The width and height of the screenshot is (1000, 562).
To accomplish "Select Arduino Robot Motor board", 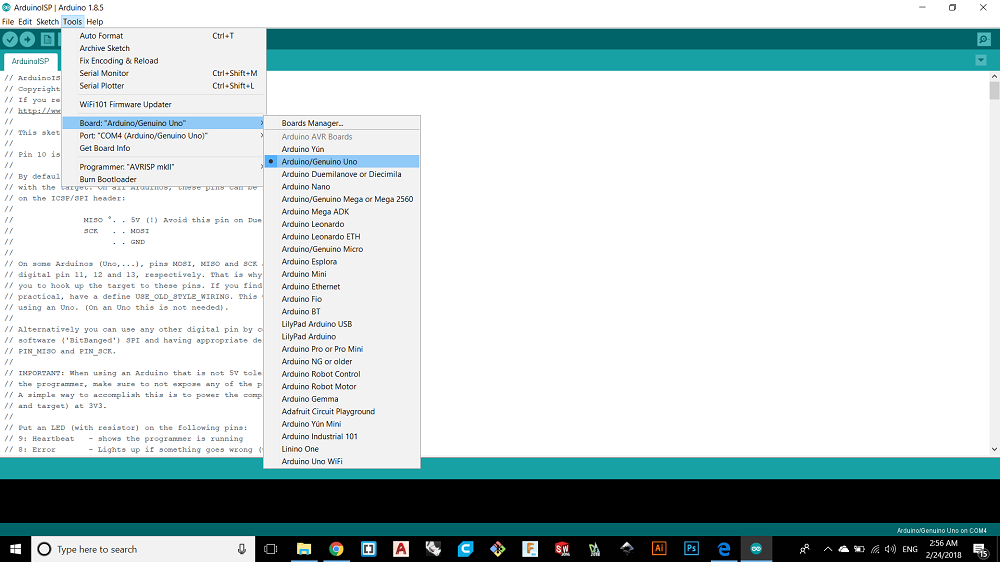I will pyautogui.click(x=342, y=387).
